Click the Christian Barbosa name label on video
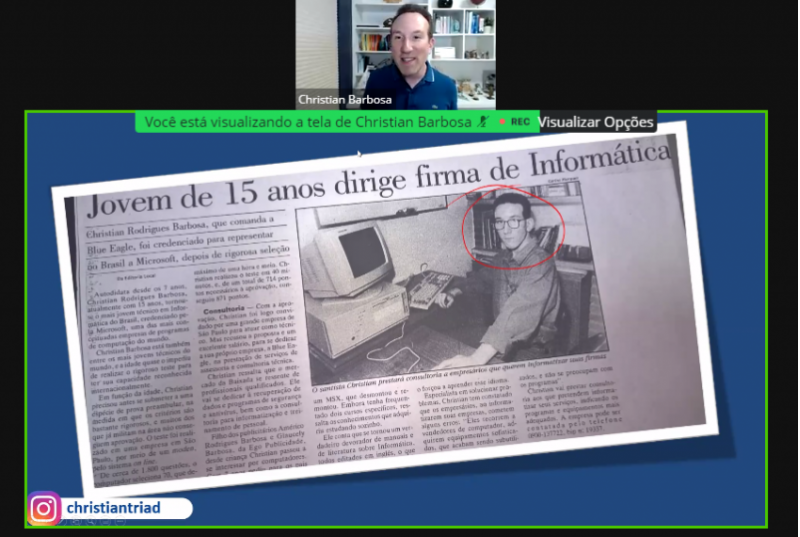The image size is (800, 537). 345,99
